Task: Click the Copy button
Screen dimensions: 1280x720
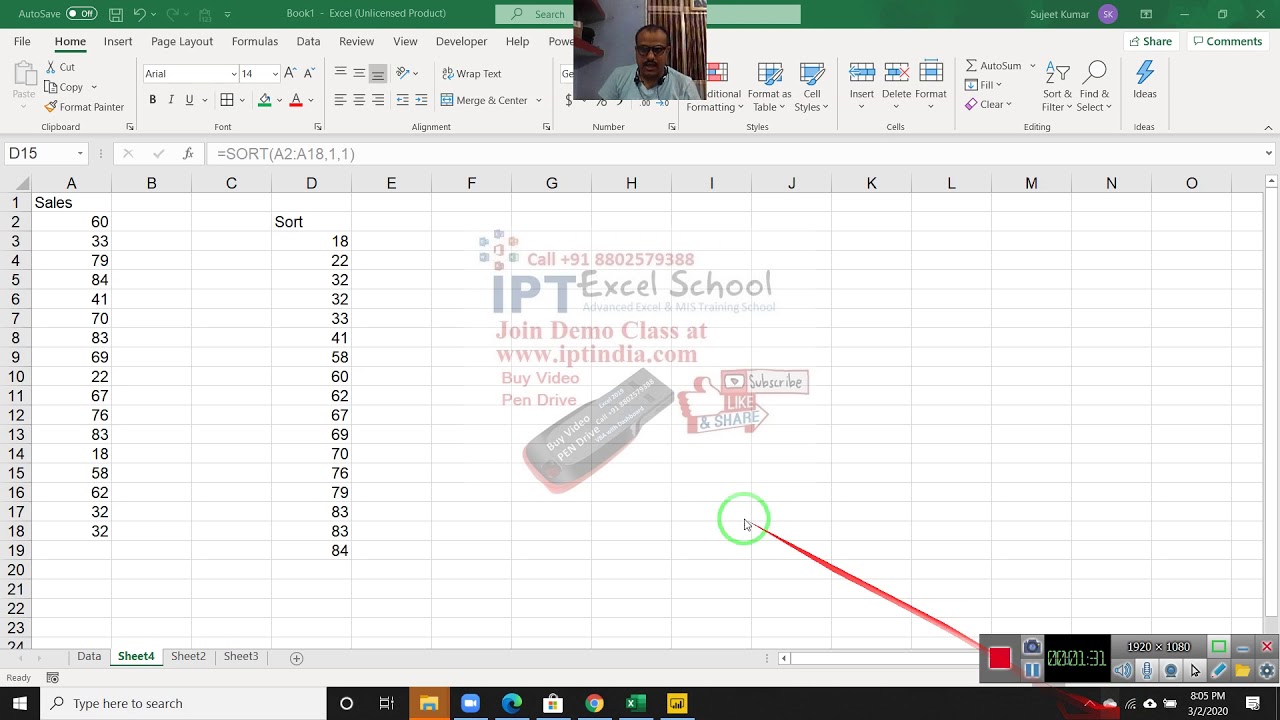Action: [x=65, y=87]
